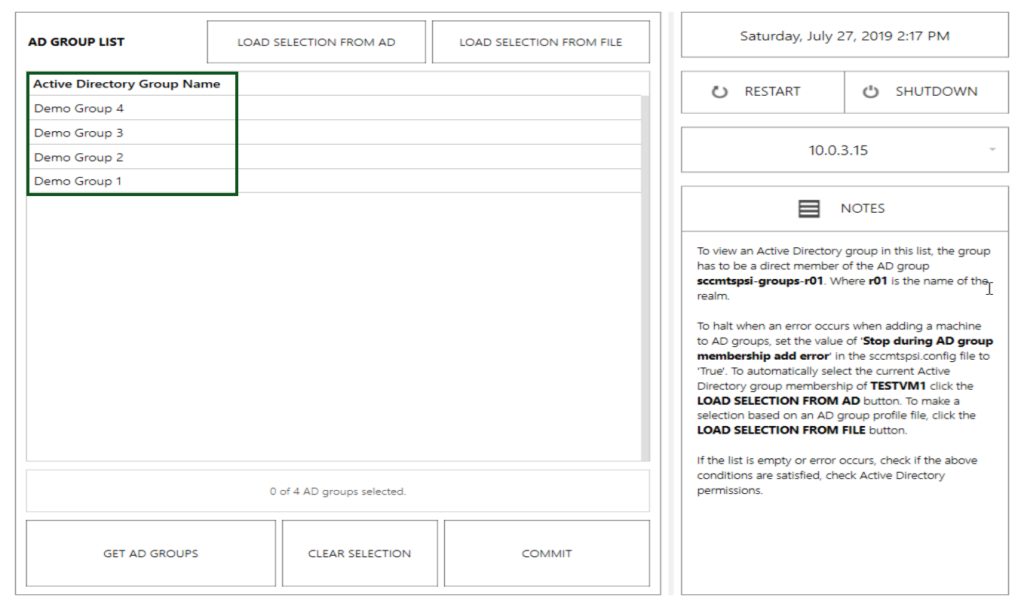Select Demo Group 3 row
Image resolution: width=1024 pixels, height=607 pixels.
point(79,133)
